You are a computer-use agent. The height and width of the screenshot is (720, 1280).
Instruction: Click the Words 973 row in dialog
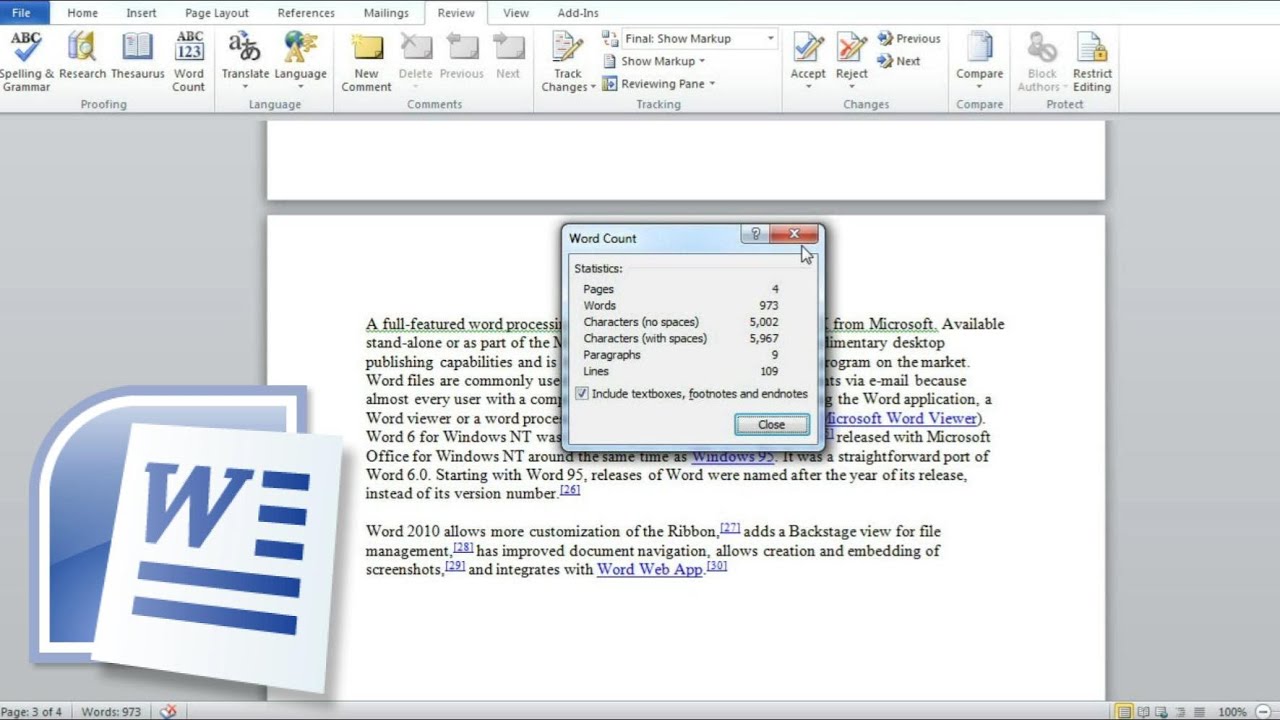(680, 305)
